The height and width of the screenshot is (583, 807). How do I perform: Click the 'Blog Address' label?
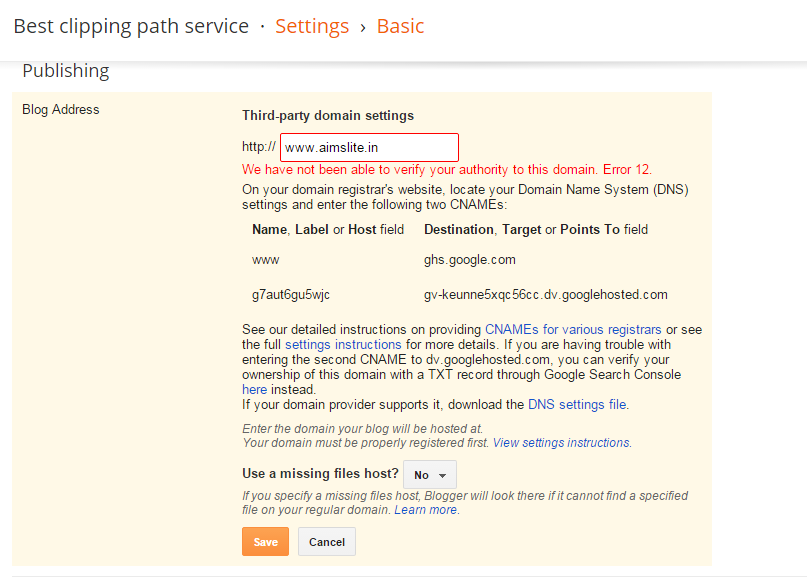tap(61, 109)
